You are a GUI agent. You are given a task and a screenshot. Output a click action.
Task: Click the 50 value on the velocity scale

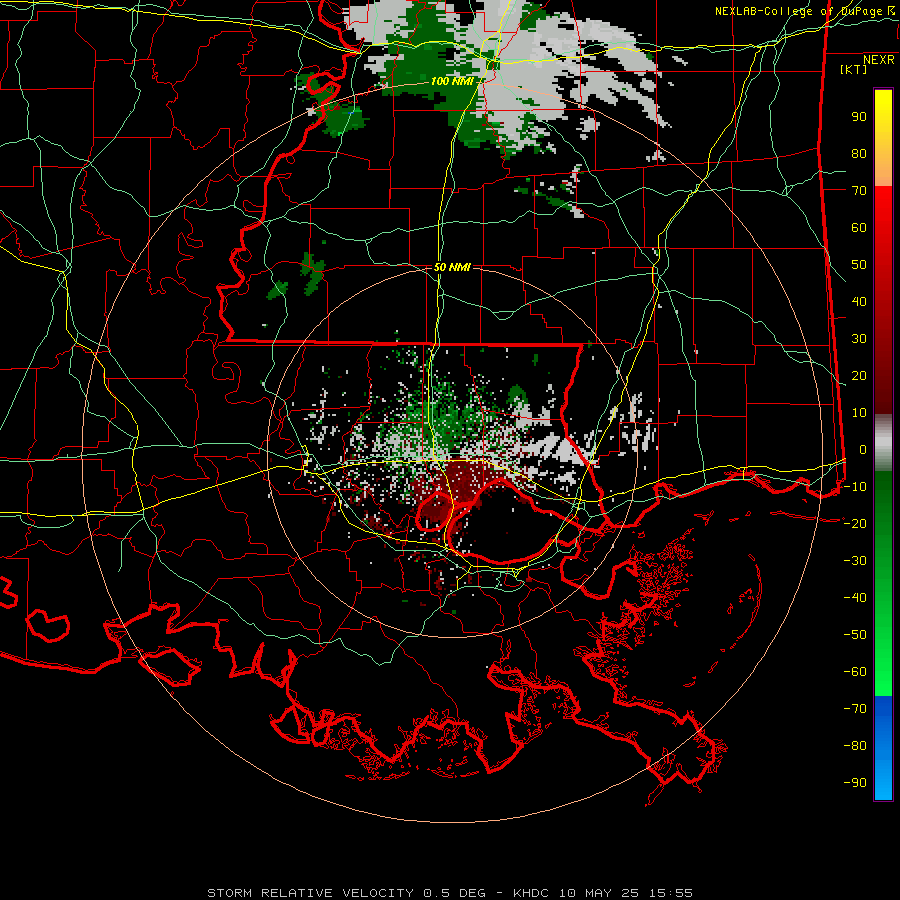coord(859,265)
